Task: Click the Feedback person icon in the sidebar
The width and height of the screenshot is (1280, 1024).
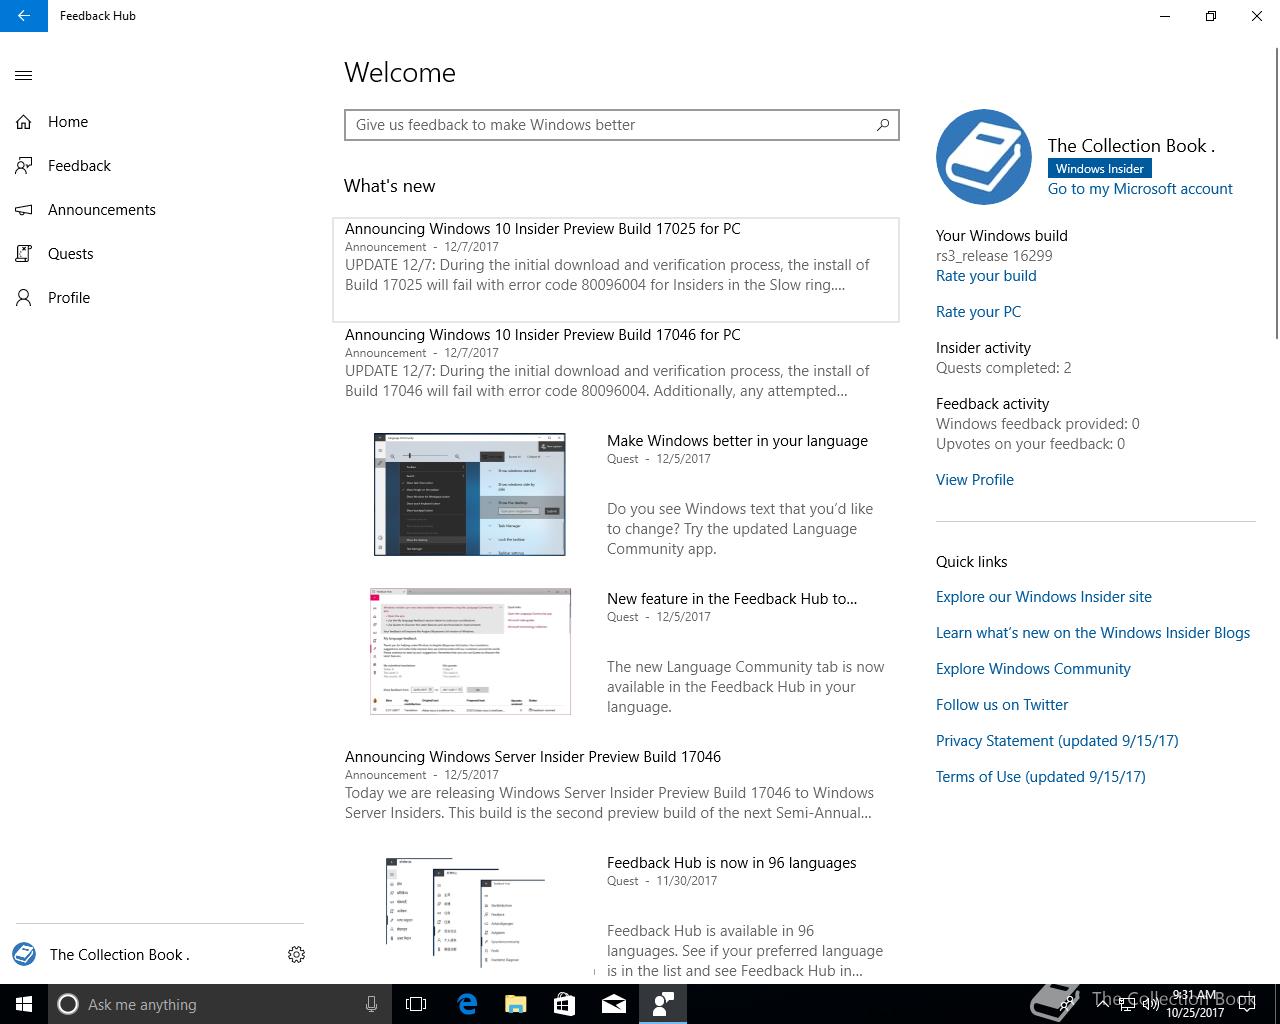Action: pyautogui.click(x=24, y=166)
